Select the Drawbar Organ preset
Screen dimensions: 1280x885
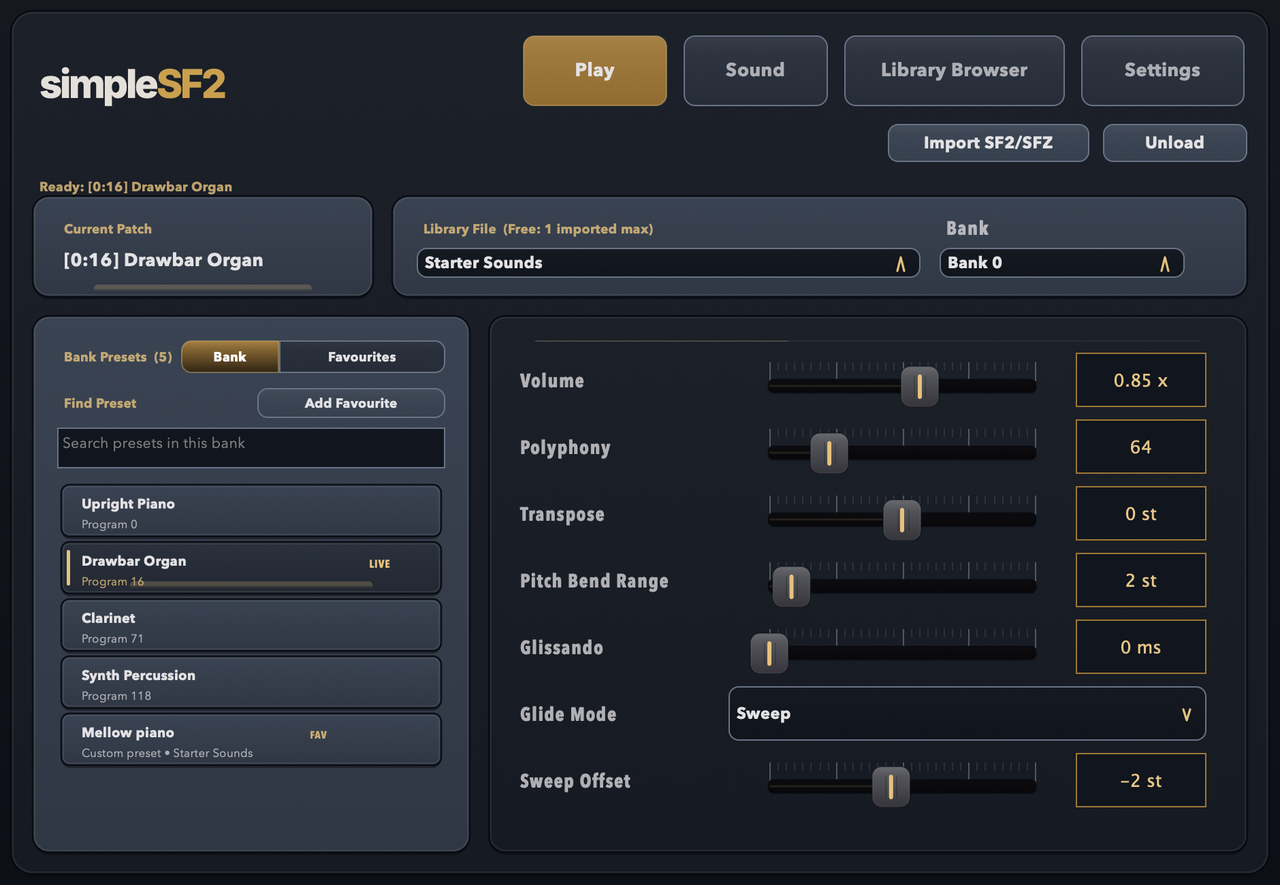tap(251, 569)
